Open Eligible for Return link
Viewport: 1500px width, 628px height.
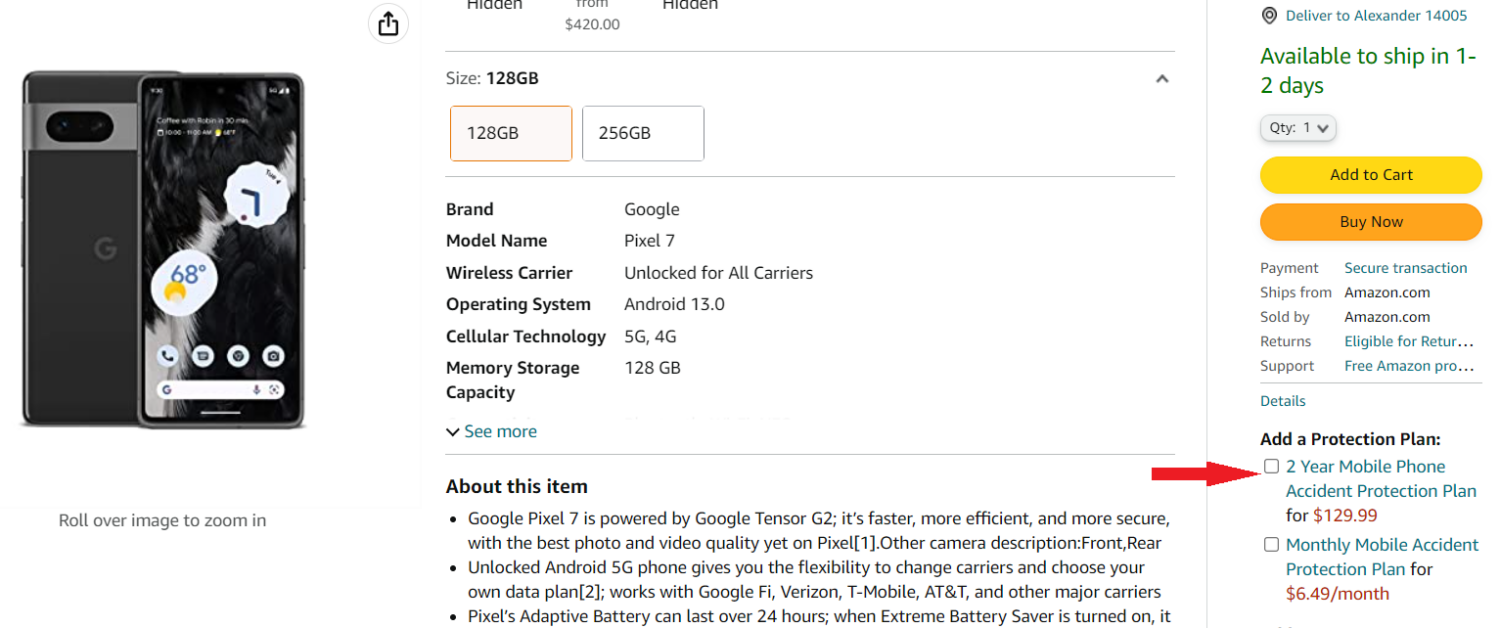(x=1409, y=342)
